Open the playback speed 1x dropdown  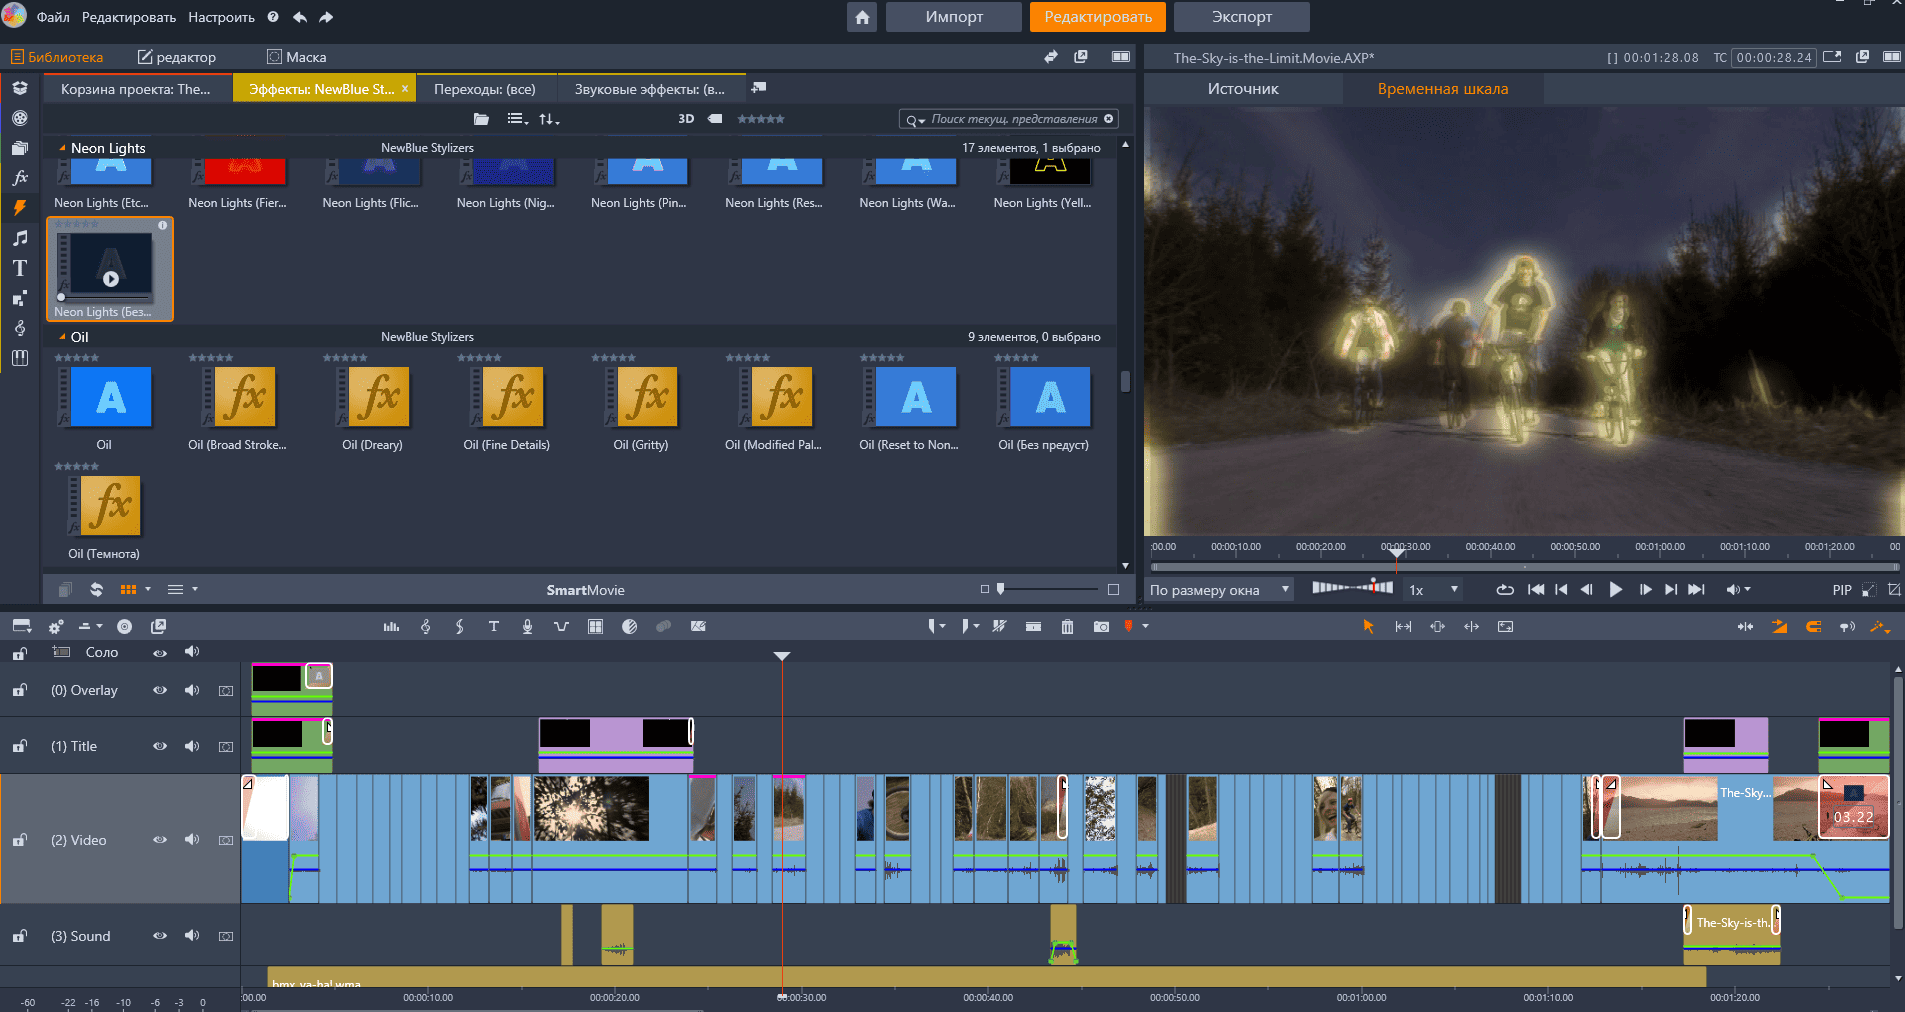[x=1433, y=590]
